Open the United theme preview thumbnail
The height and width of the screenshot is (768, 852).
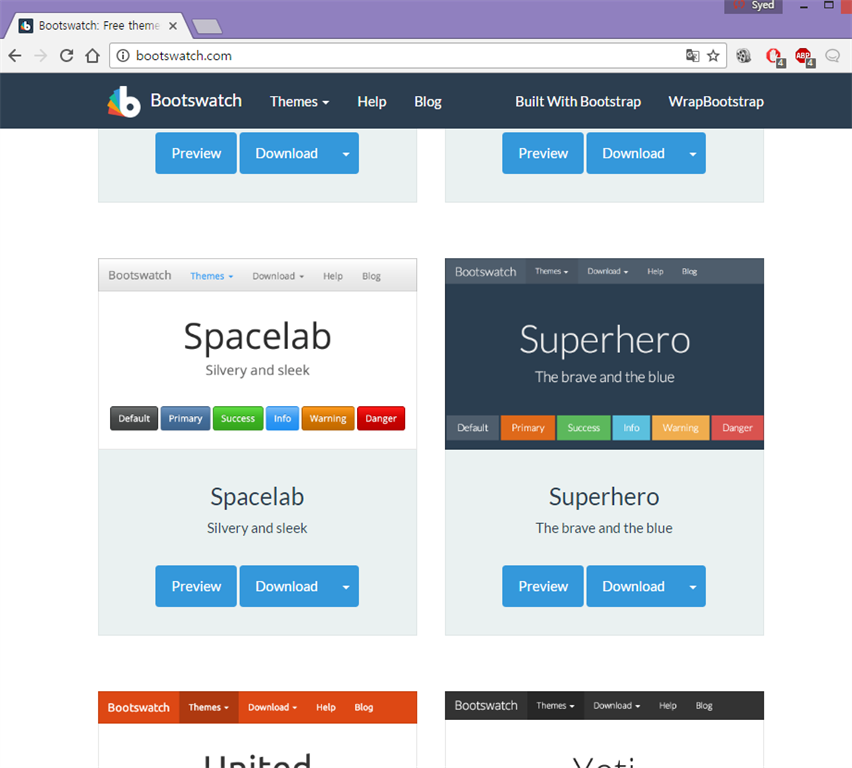(258, 729)
